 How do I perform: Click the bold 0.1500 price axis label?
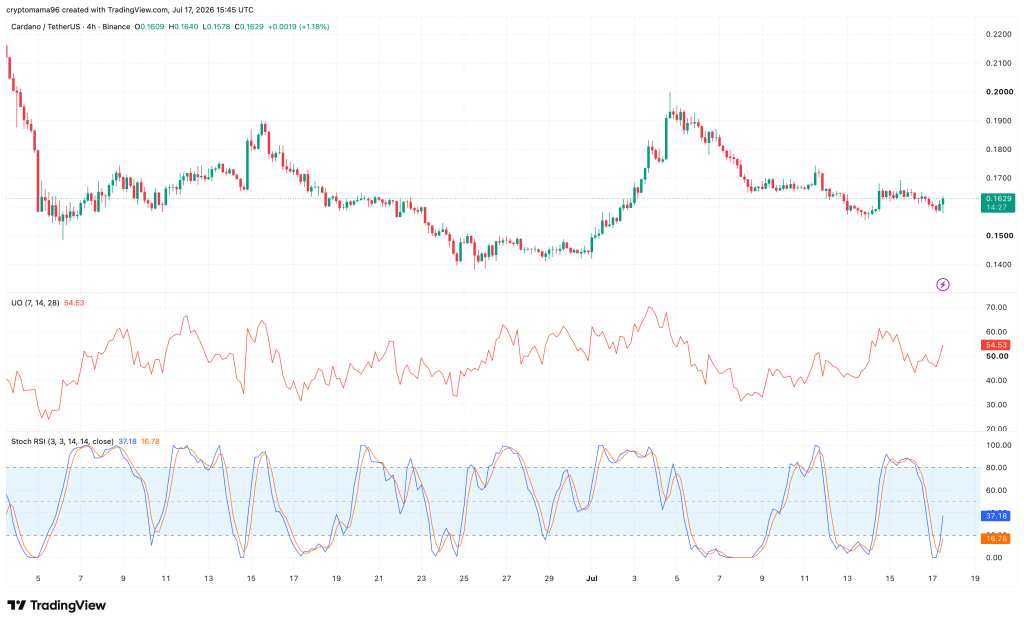click(999, 236)
